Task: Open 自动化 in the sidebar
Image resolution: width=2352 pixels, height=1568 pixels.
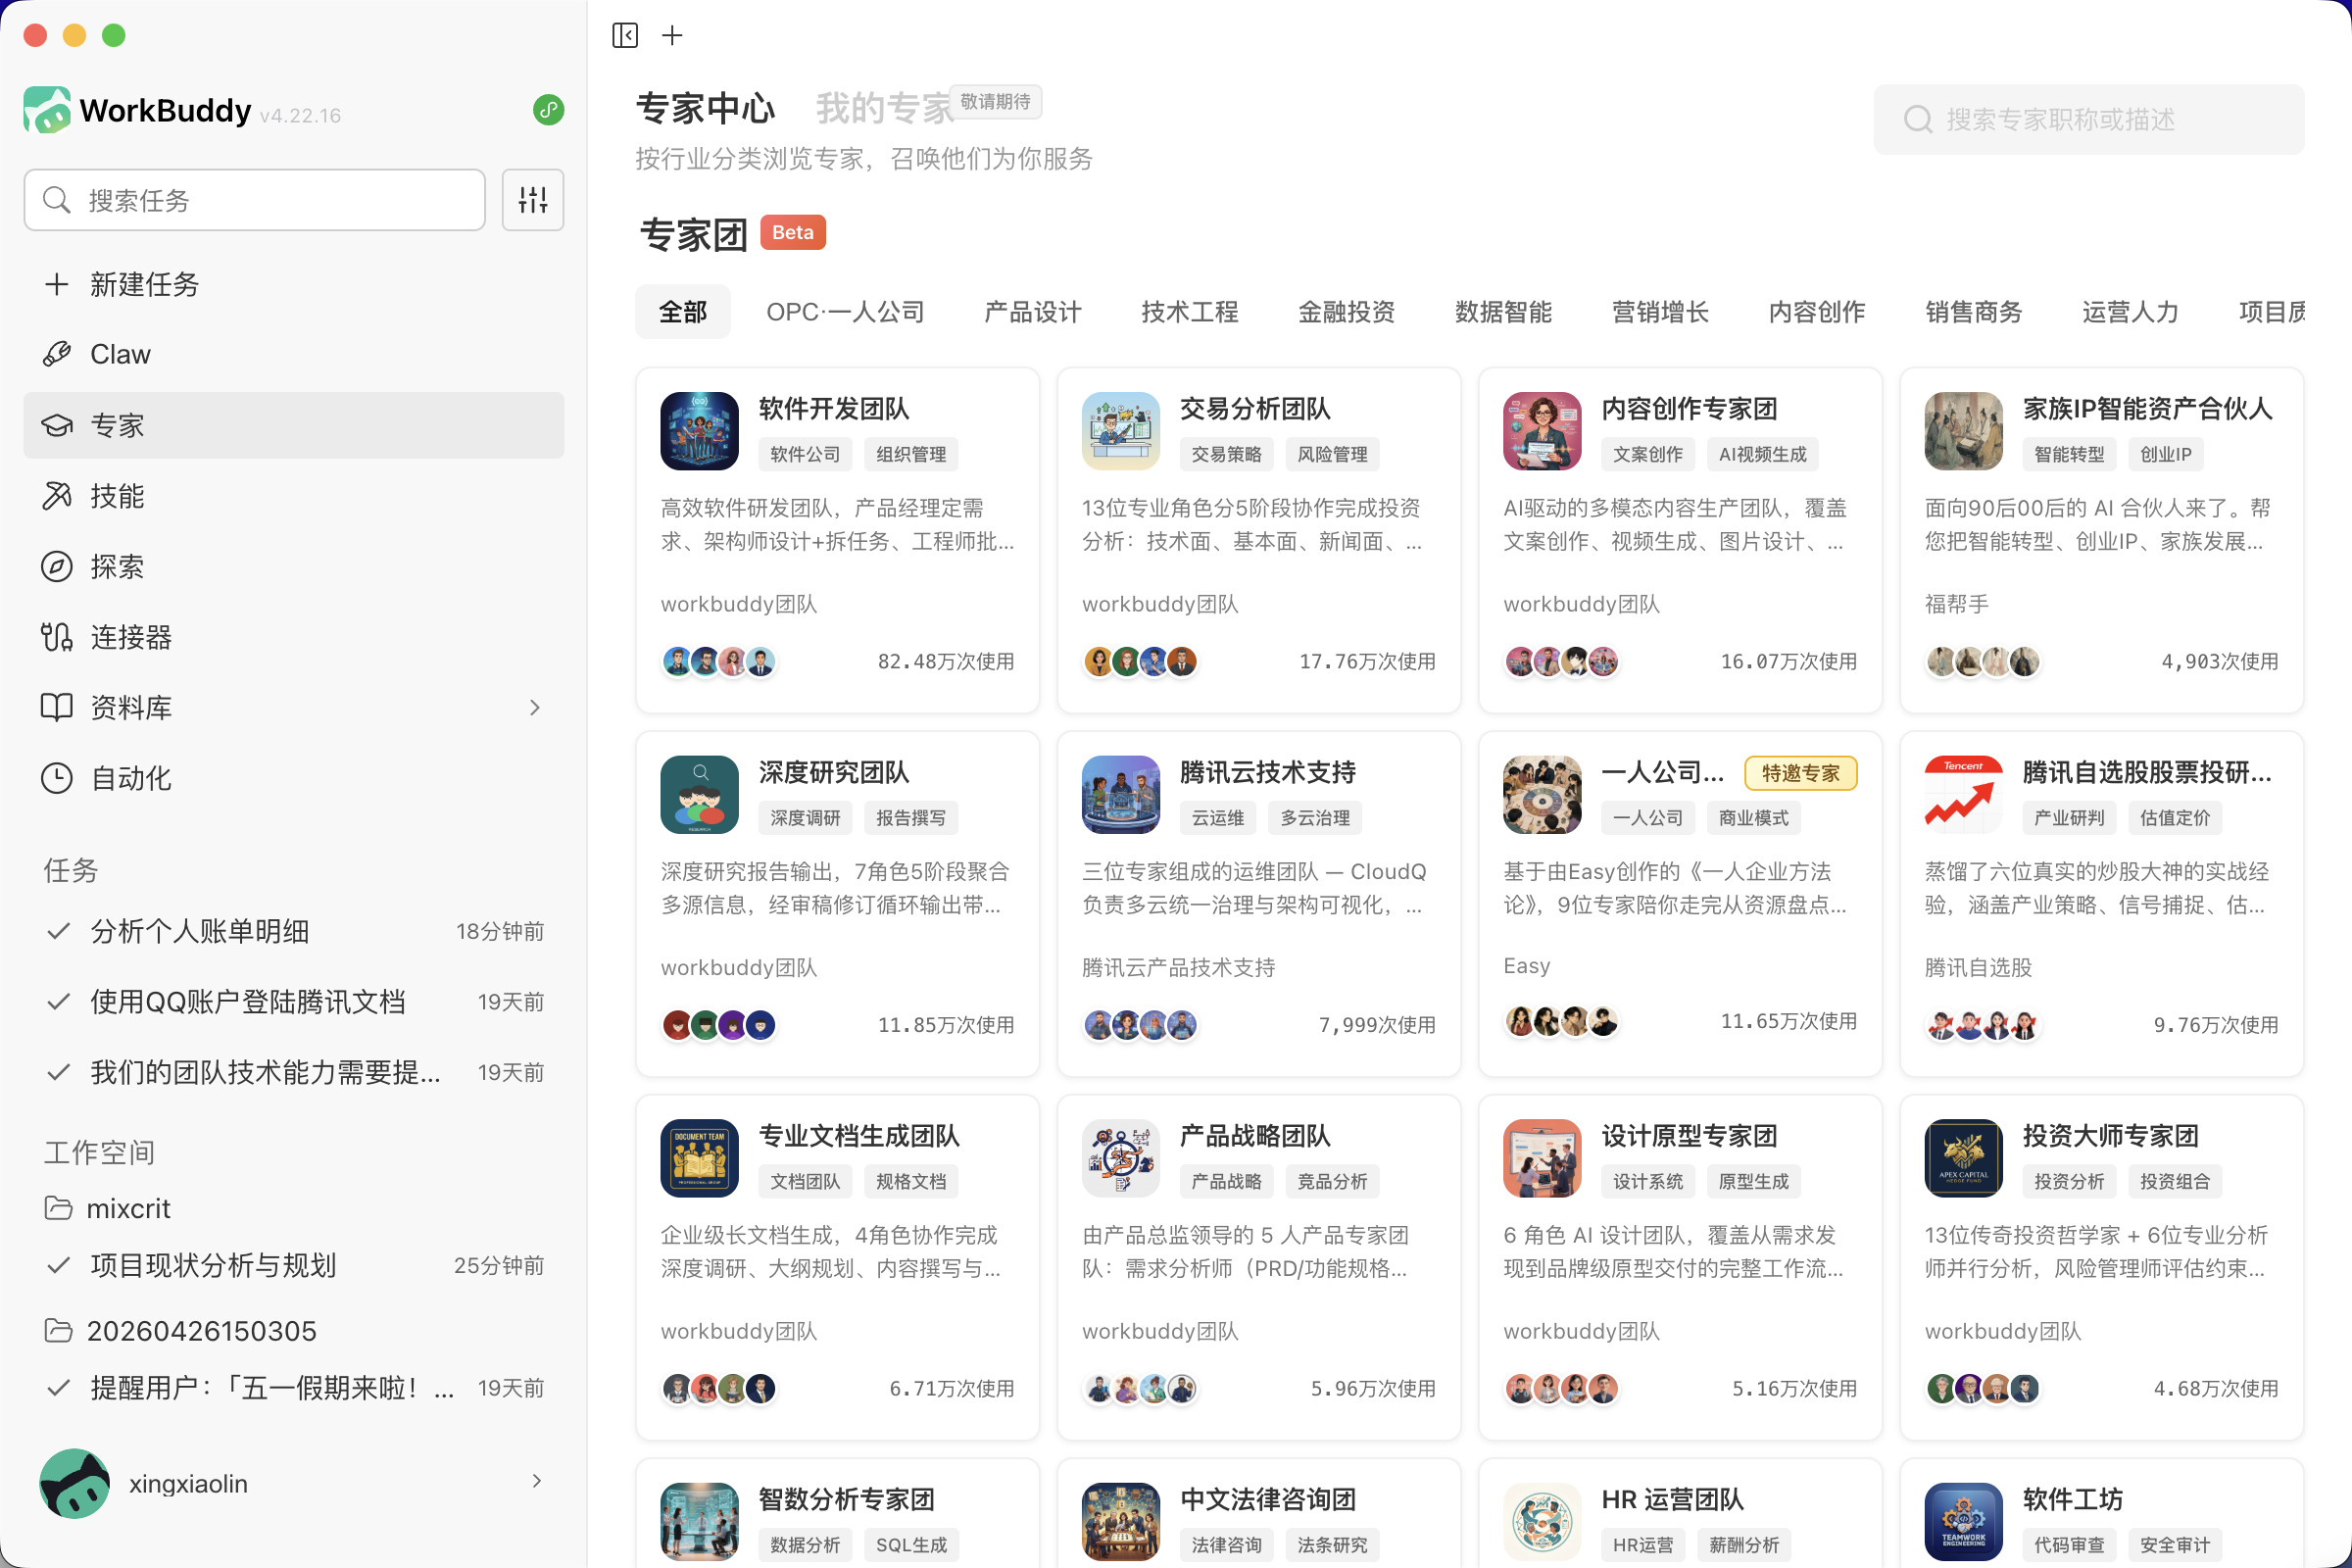Action: point(294,778)
